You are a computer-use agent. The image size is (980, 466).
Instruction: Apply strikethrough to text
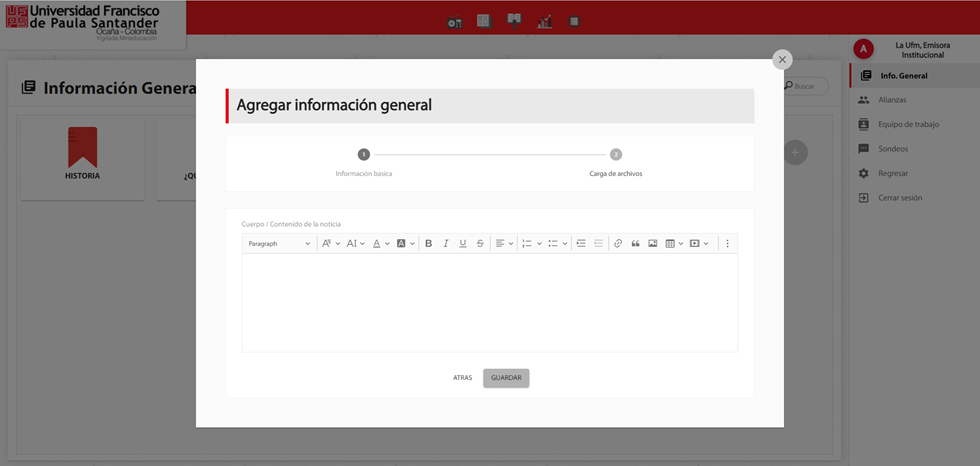tap(480, 243)
